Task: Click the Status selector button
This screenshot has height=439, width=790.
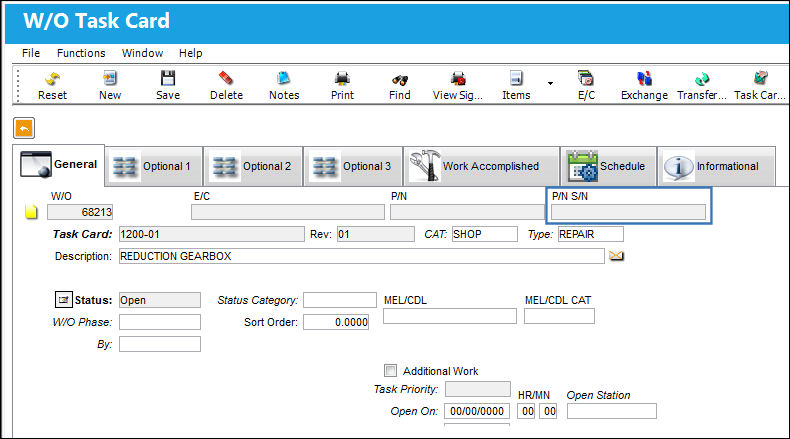Action: pos(63,300)
